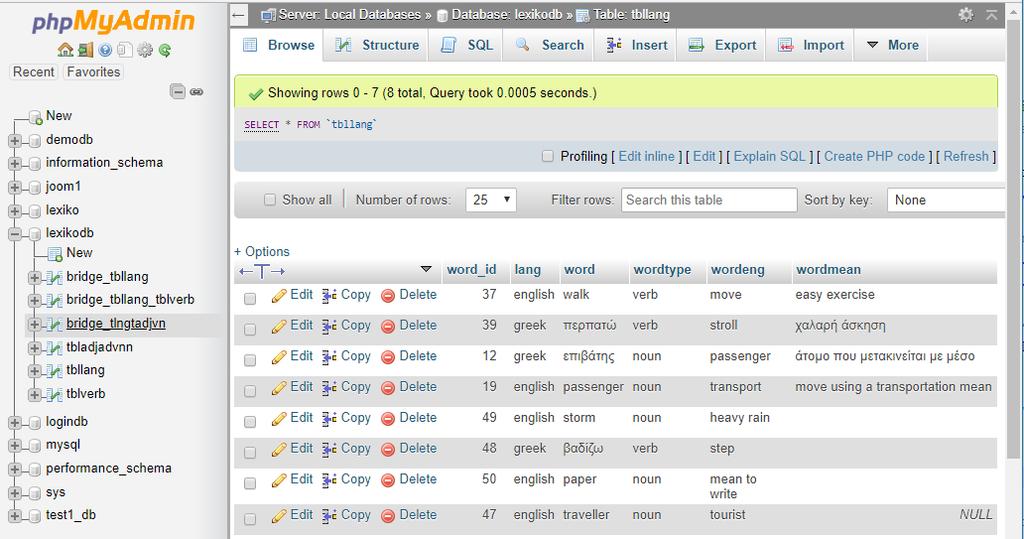Click the left arrow to hide navigation panel
The width and height of the screenshot is (1024, 539).
tap(239, 14)
